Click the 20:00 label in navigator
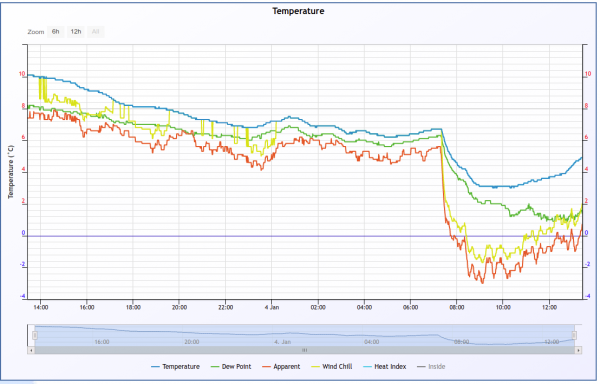 click(x=192, y=342)
